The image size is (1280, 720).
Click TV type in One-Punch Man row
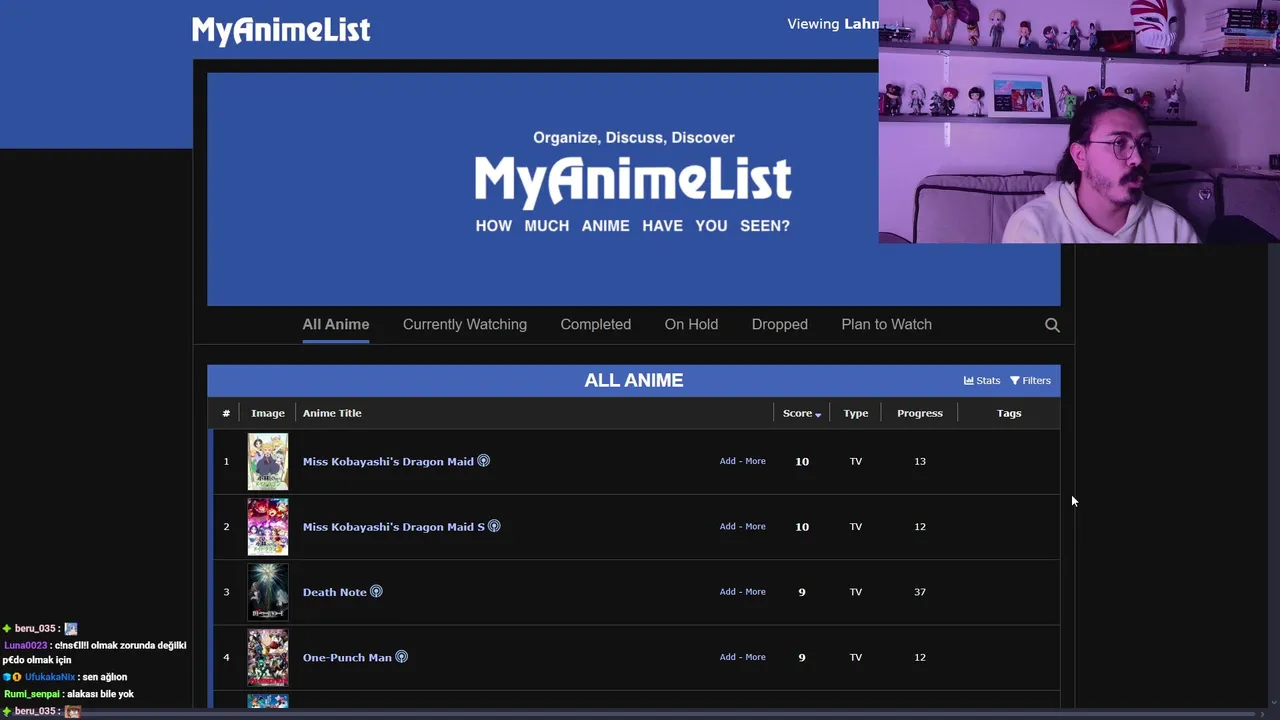tap(856, 657)
